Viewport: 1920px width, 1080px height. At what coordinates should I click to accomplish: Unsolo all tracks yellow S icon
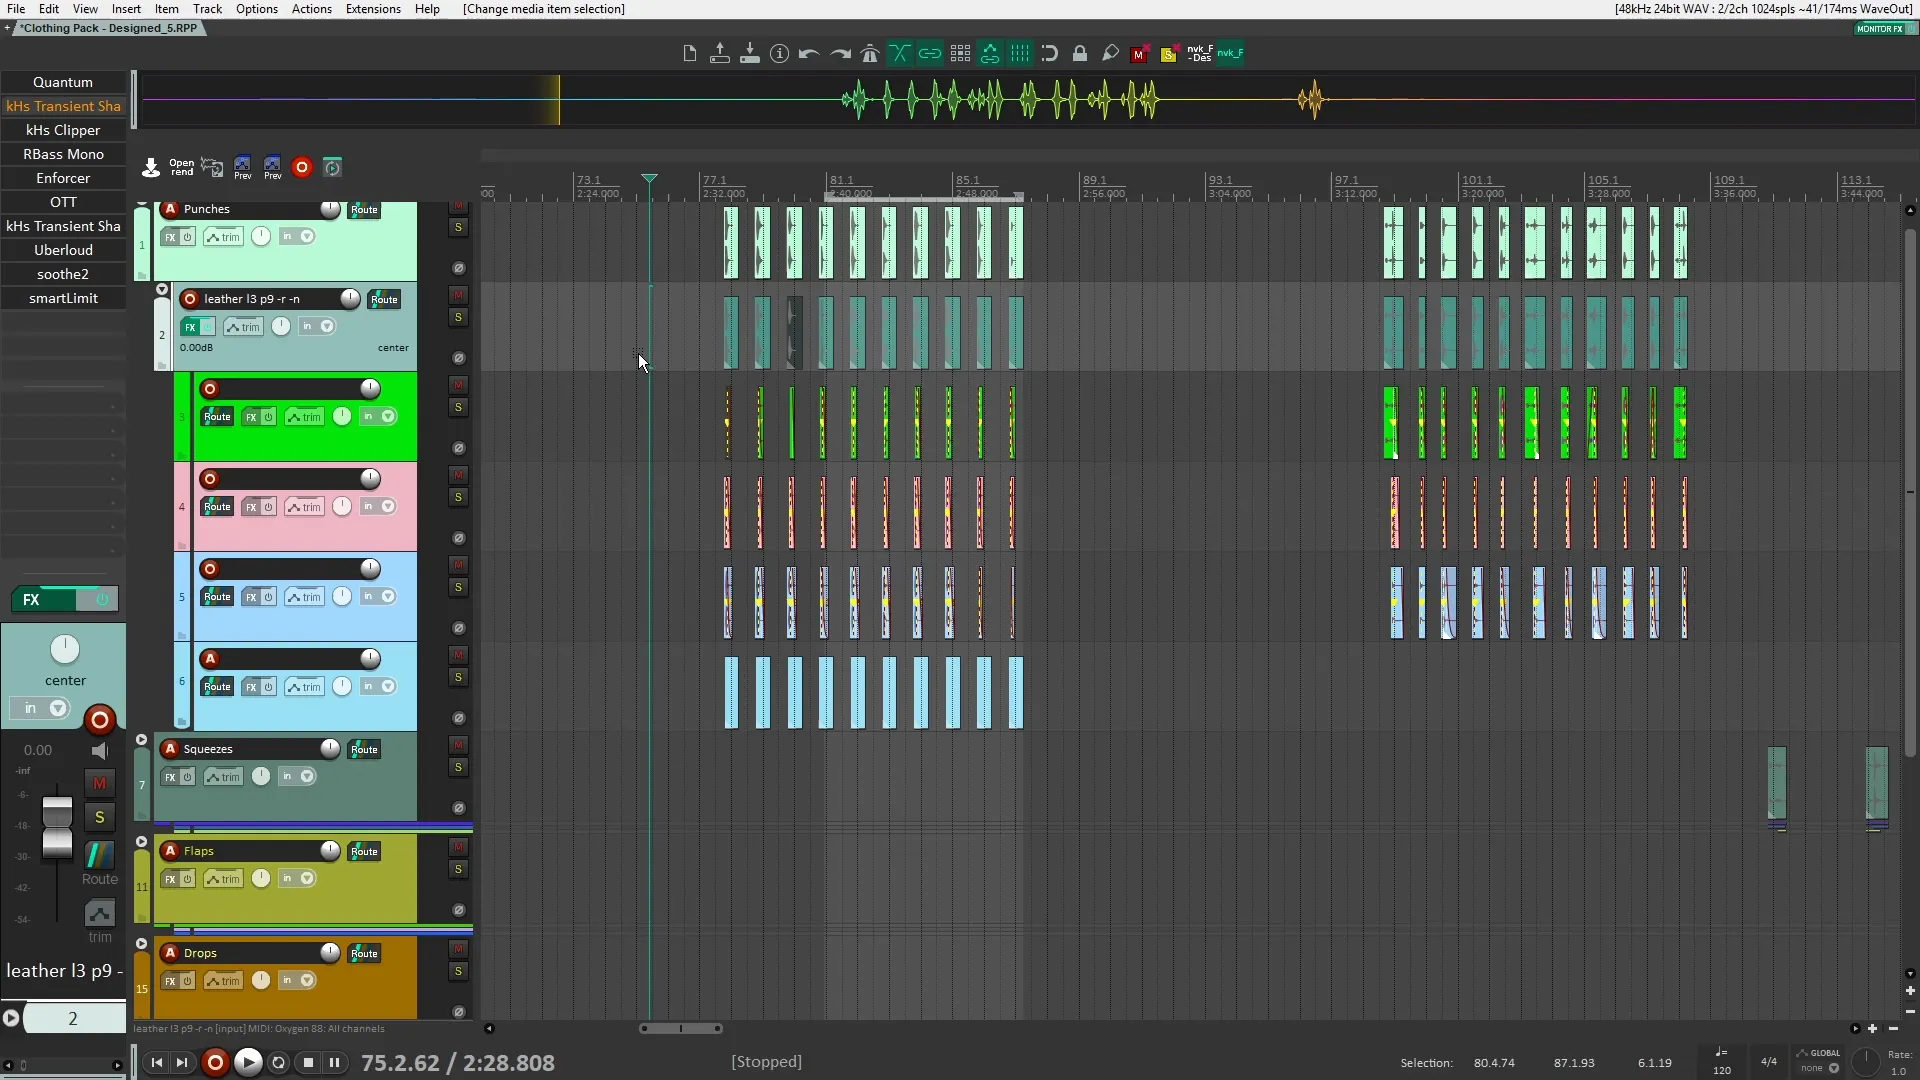(x=1169, y=54)
